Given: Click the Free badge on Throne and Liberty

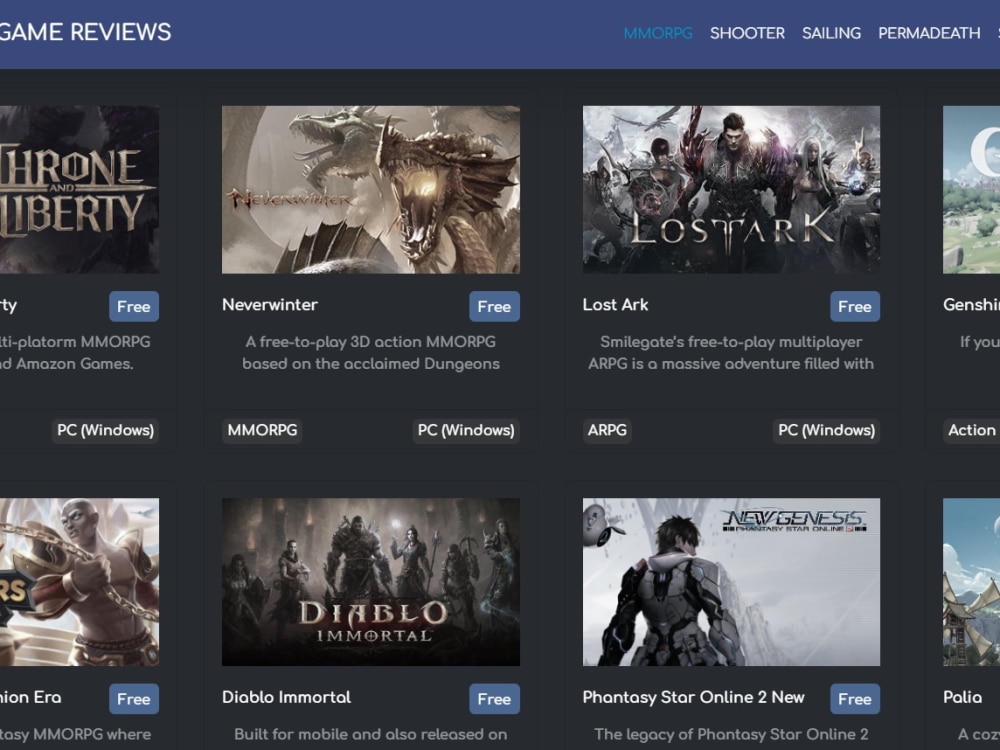Looking at the screenshot, I should [133, 306].
